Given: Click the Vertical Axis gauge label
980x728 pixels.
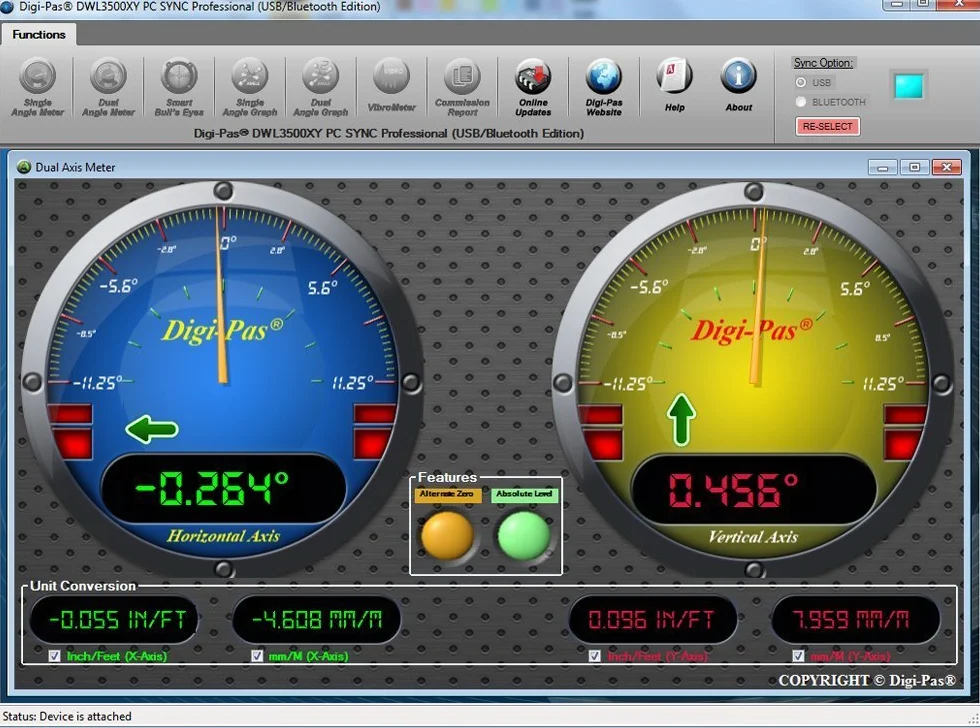Looking at the screenshot, I should point(753,537).
